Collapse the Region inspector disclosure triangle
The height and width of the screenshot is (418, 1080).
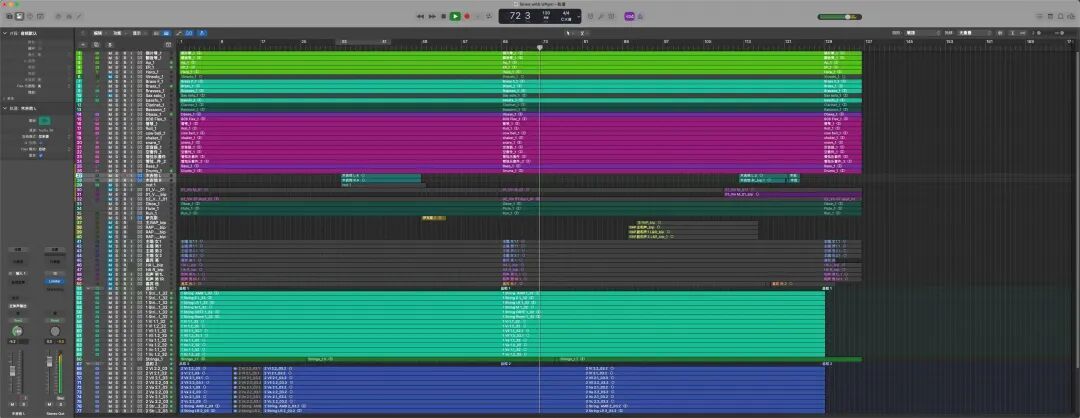[x=4, y=33]
